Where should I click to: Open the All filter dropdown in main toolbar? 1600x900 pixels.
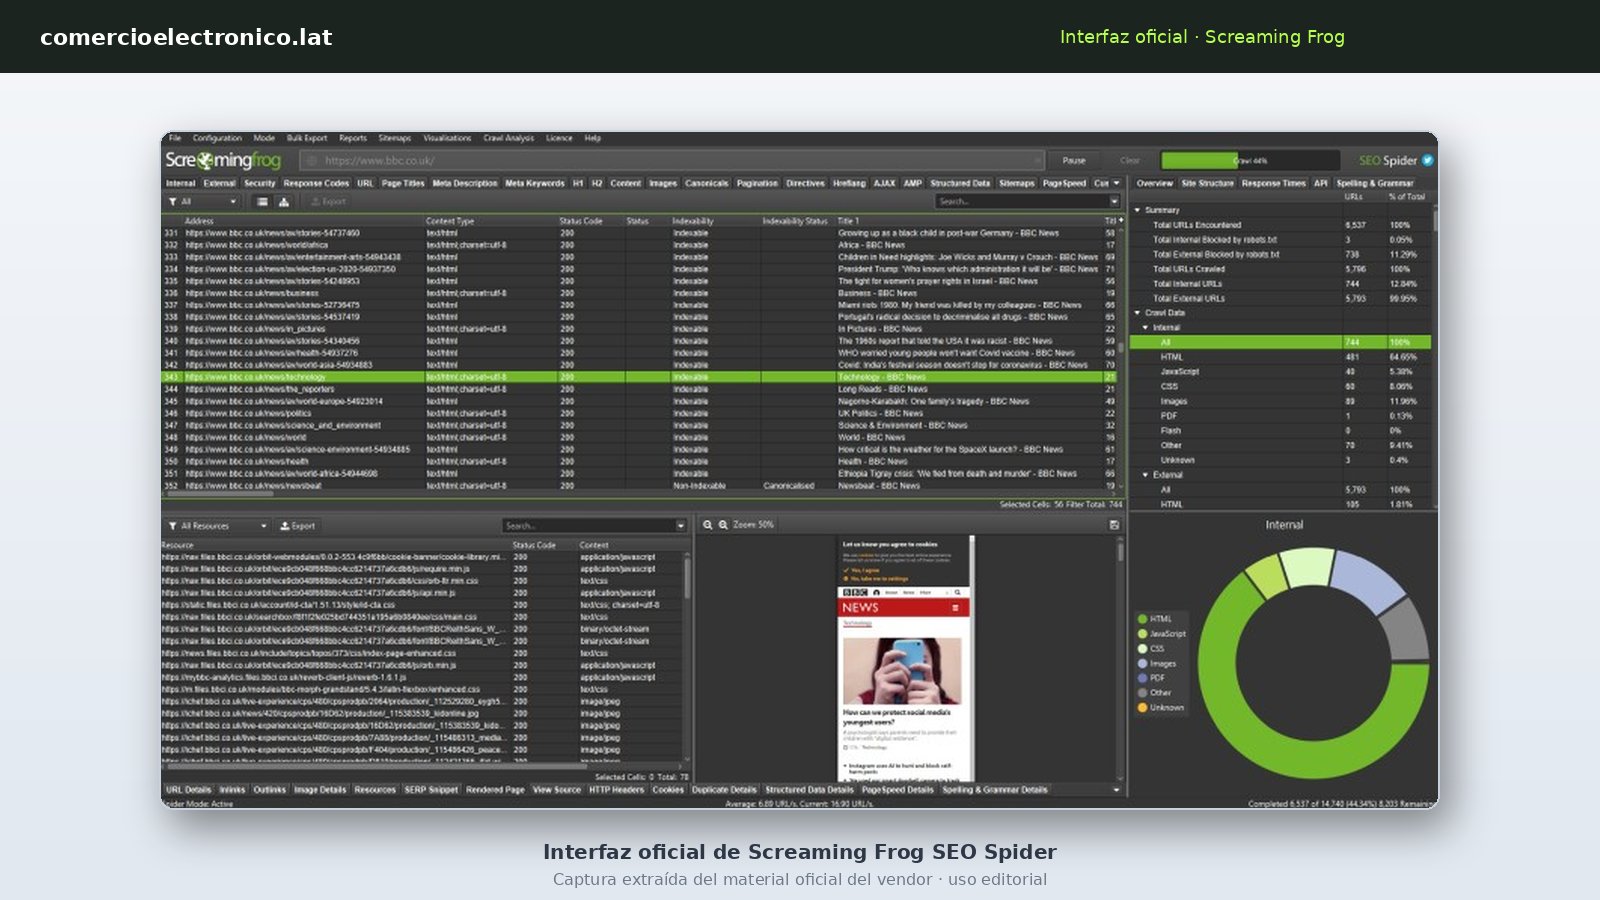tap(203, 202)
